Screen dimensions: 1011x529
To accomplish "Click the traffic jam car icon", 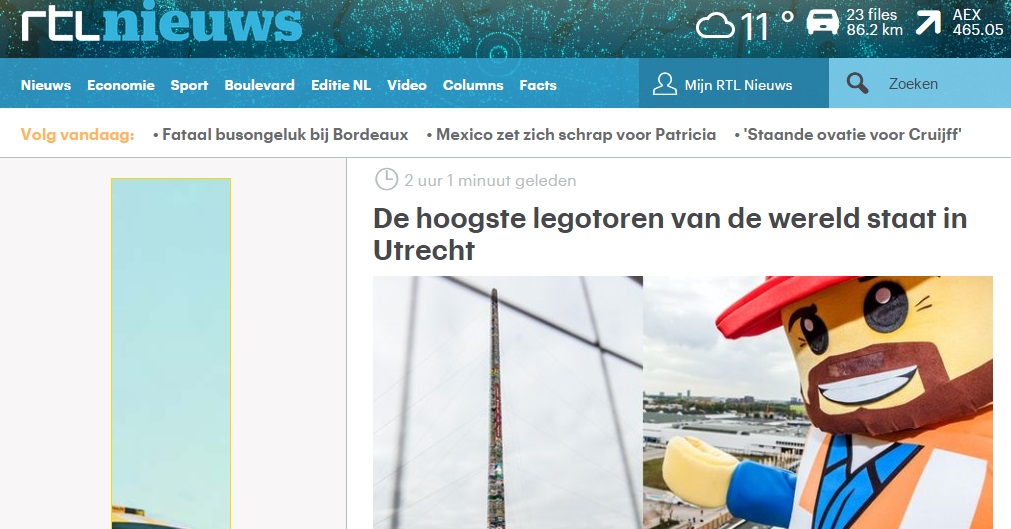I will point(823,23).
